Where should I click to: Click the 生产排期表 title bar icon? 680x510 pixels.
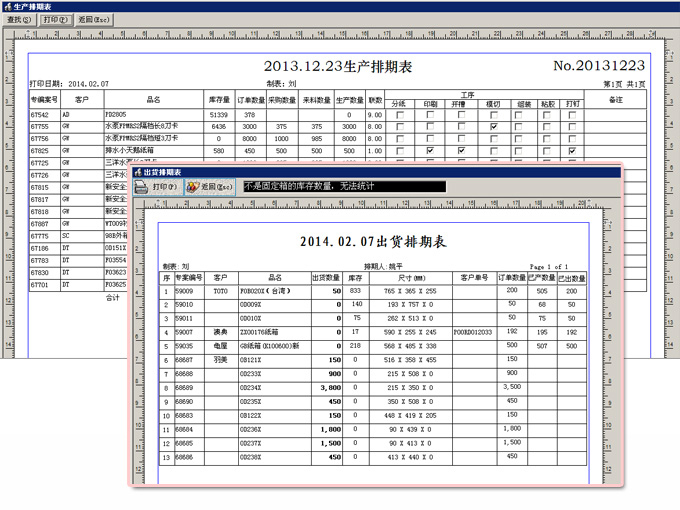click(x=7, y=6)
